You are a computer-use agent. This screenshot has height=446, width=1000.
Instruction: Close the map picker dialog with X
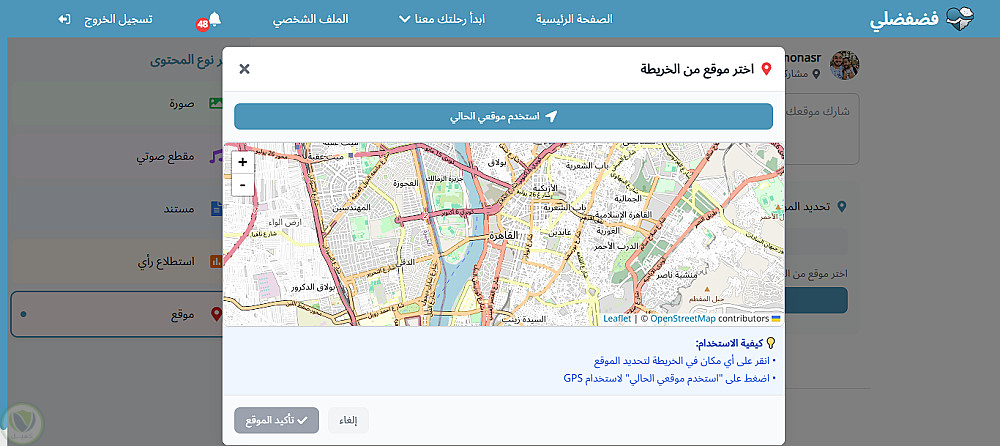click(x=244, y=69)
